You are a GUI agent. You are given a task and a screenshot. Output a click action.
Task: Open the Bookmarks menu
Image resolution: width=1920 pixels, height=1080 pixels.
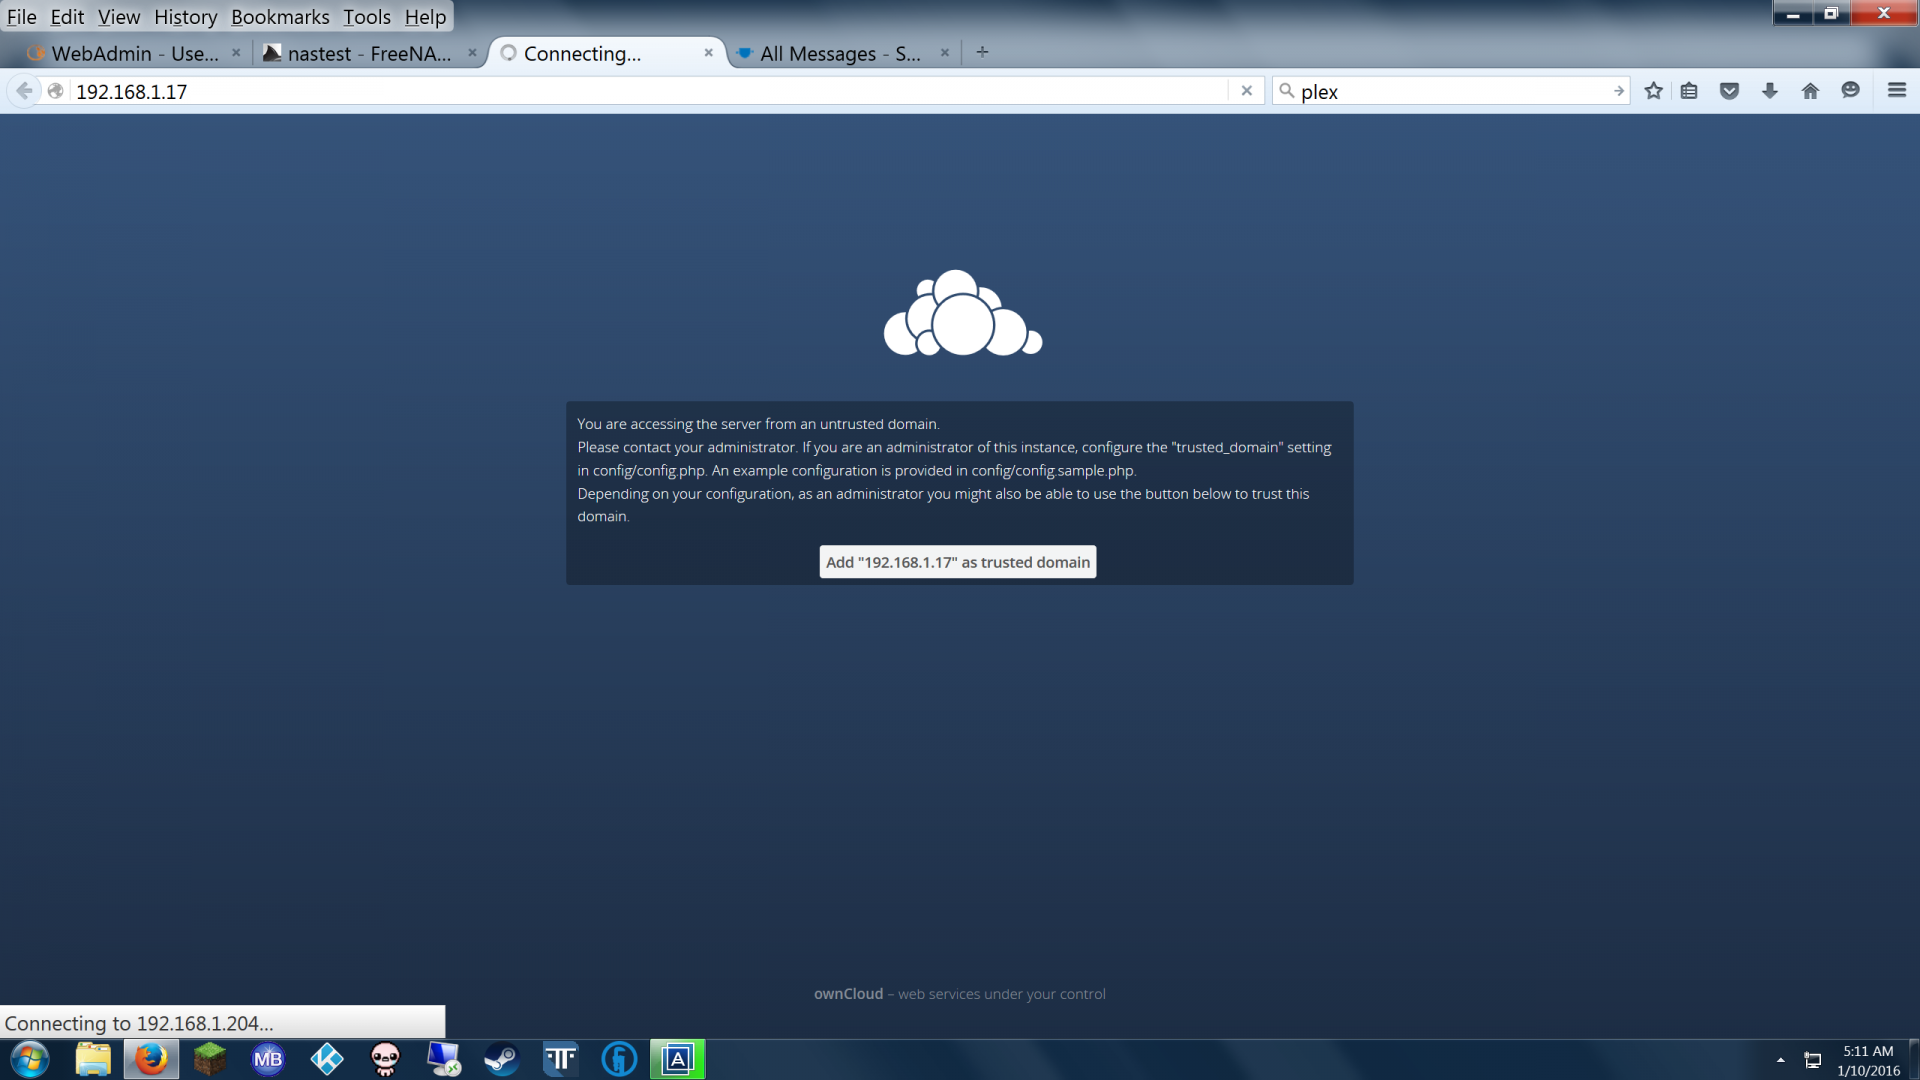click(280, 17)
